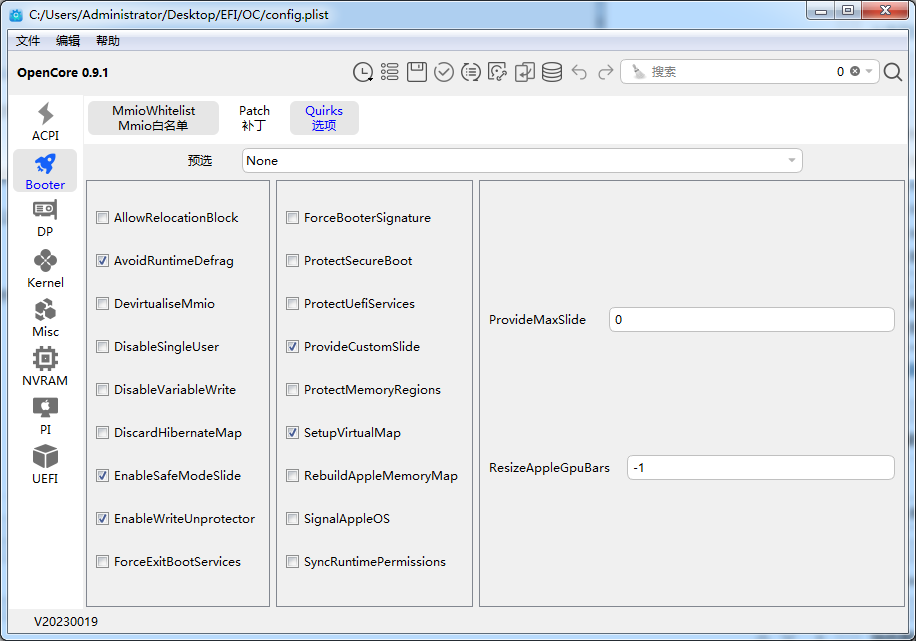Uncheck the AvoidRuntimeDefrag option
The height and width of the screenshot is (641, 916).
click(x=103, y=261)
